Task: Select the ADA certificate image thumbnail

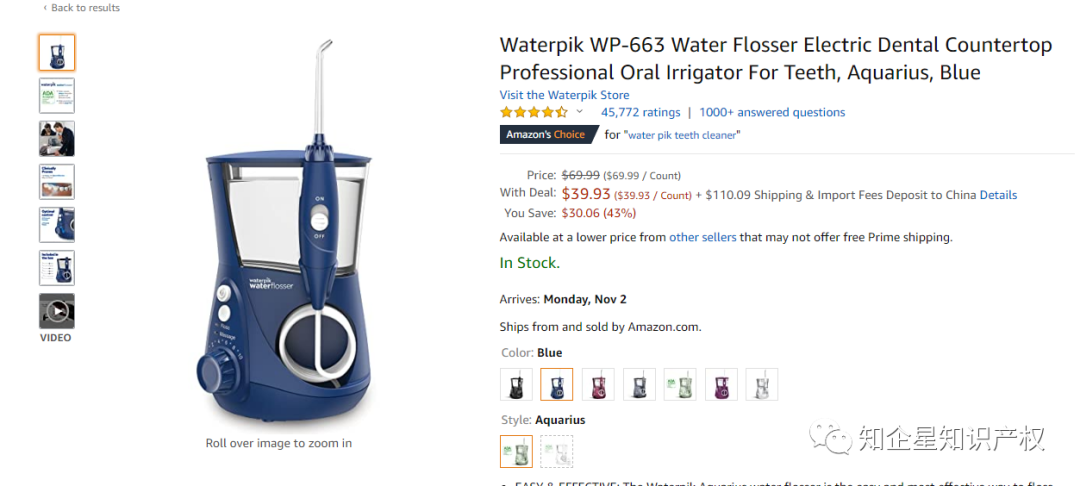Action: click(x=56, y=95)
